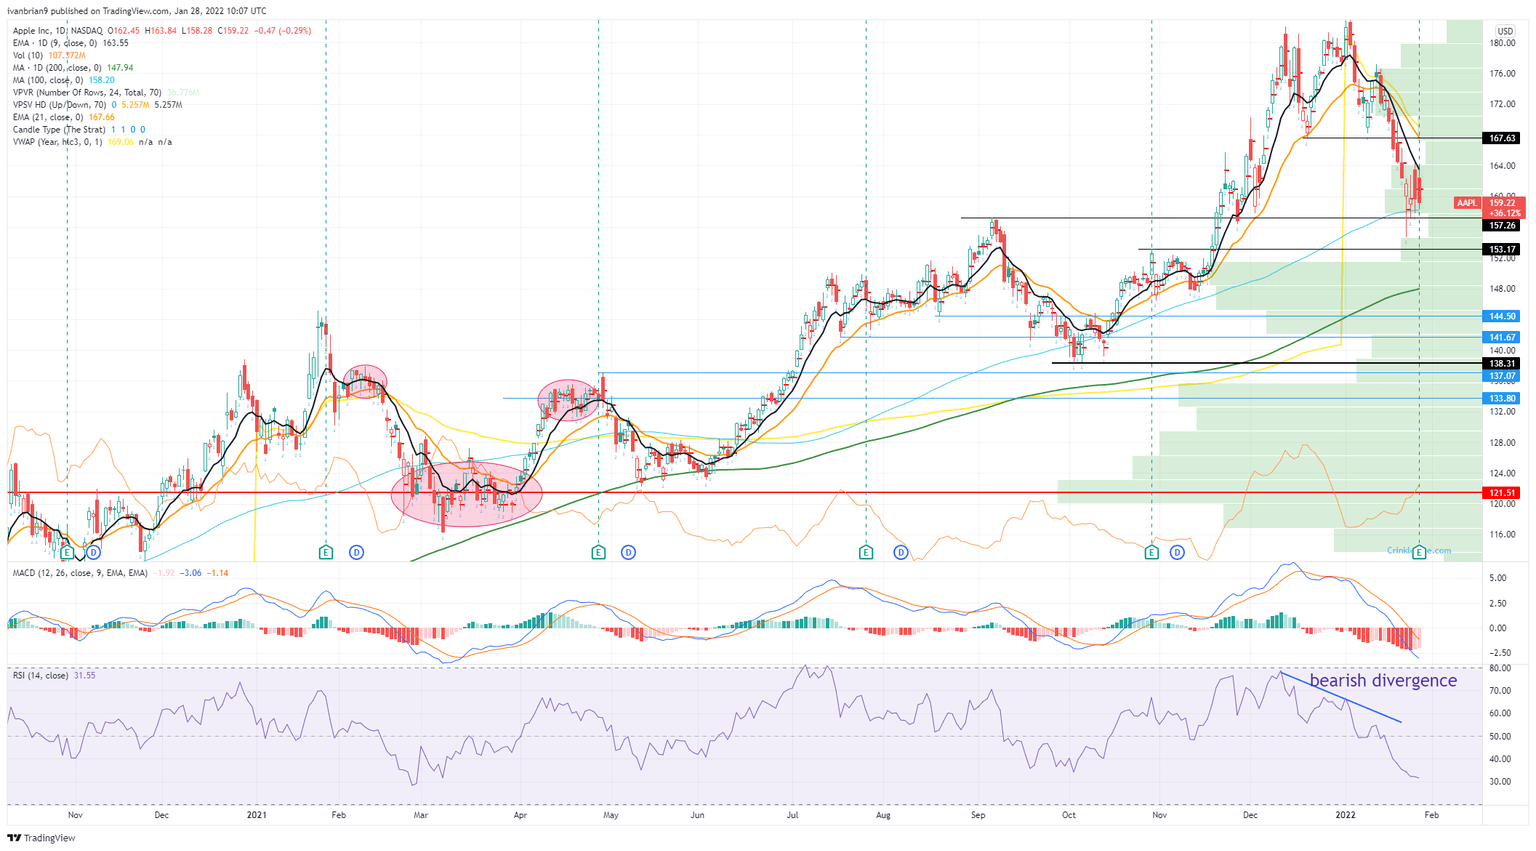Click the 153.17 horizontal line price label
This screenshot has width=1536, height=851.
point(1503,249)
